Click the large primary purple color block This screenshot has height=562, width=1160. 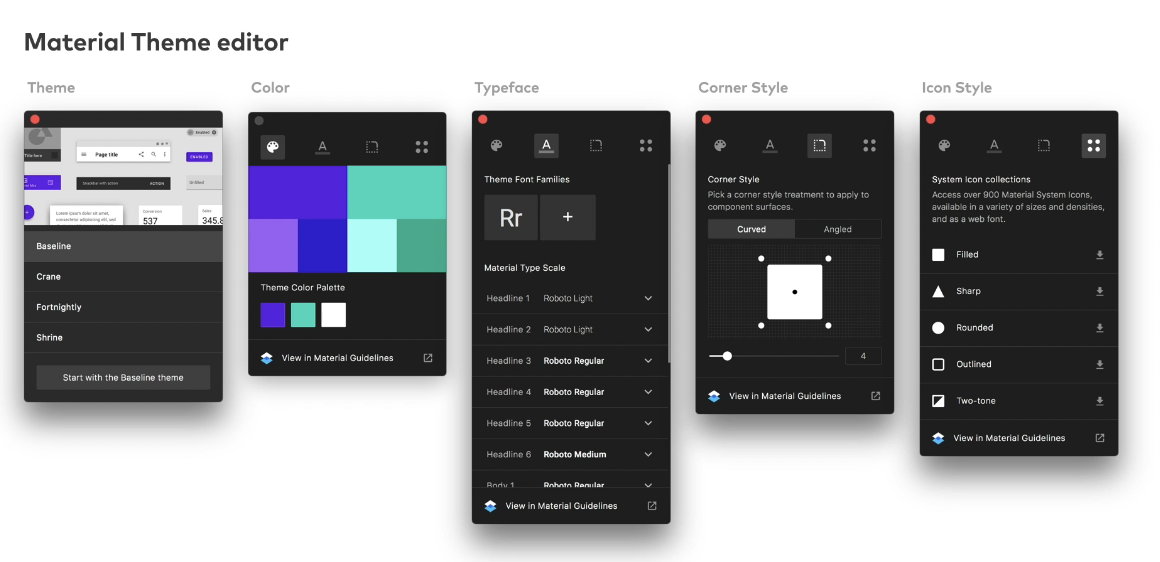[x=297, y=192]
